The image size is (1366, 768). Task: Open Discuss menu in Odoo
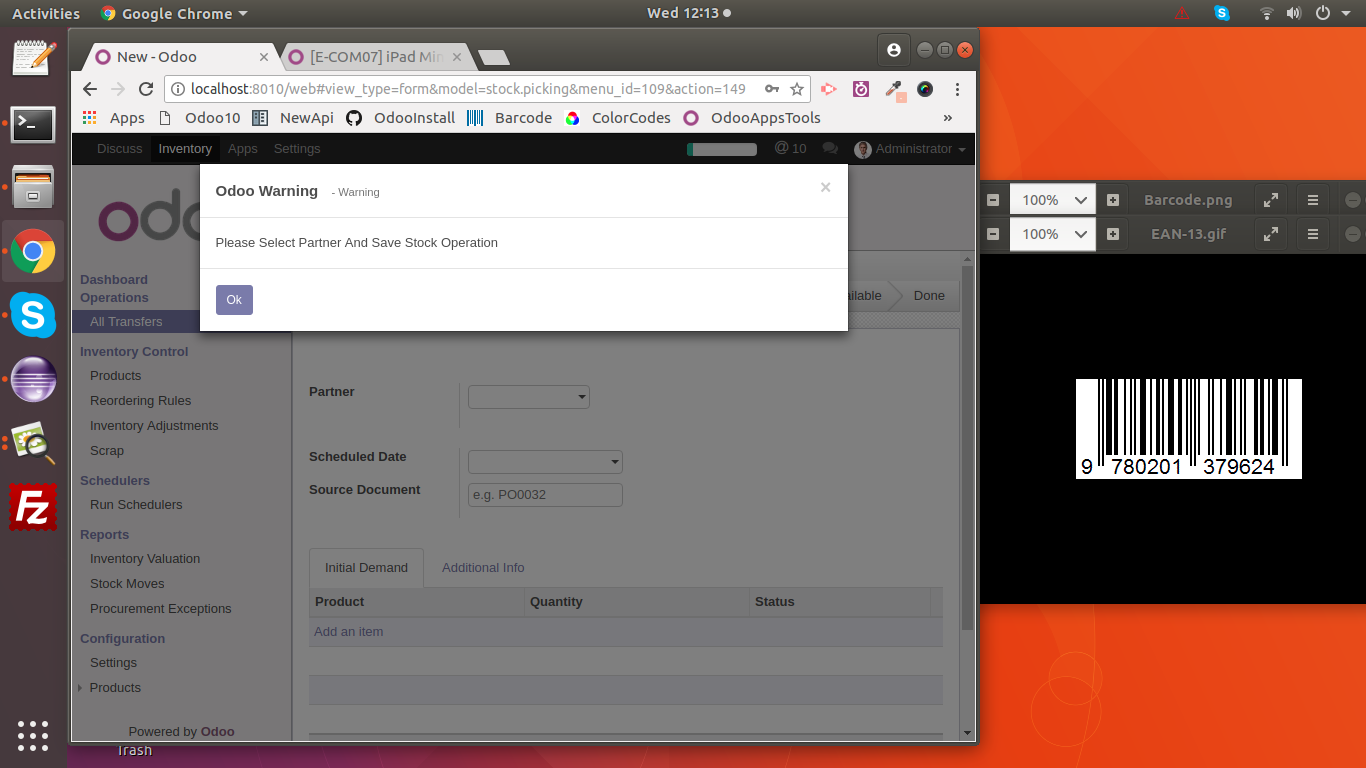pyautogui.click(x=119, y=148)
